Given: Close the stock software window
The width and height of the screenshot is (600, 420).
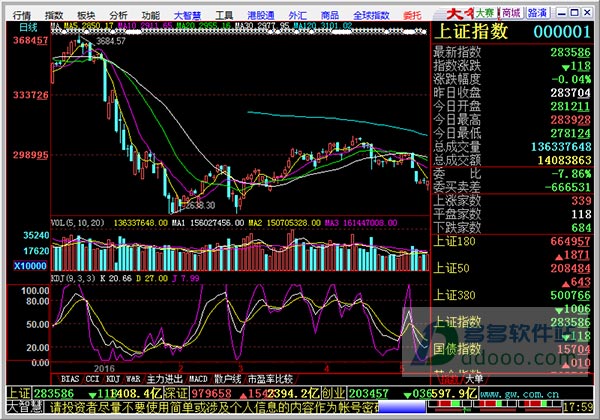Looking at the screenshot, I should pos(587,13).
